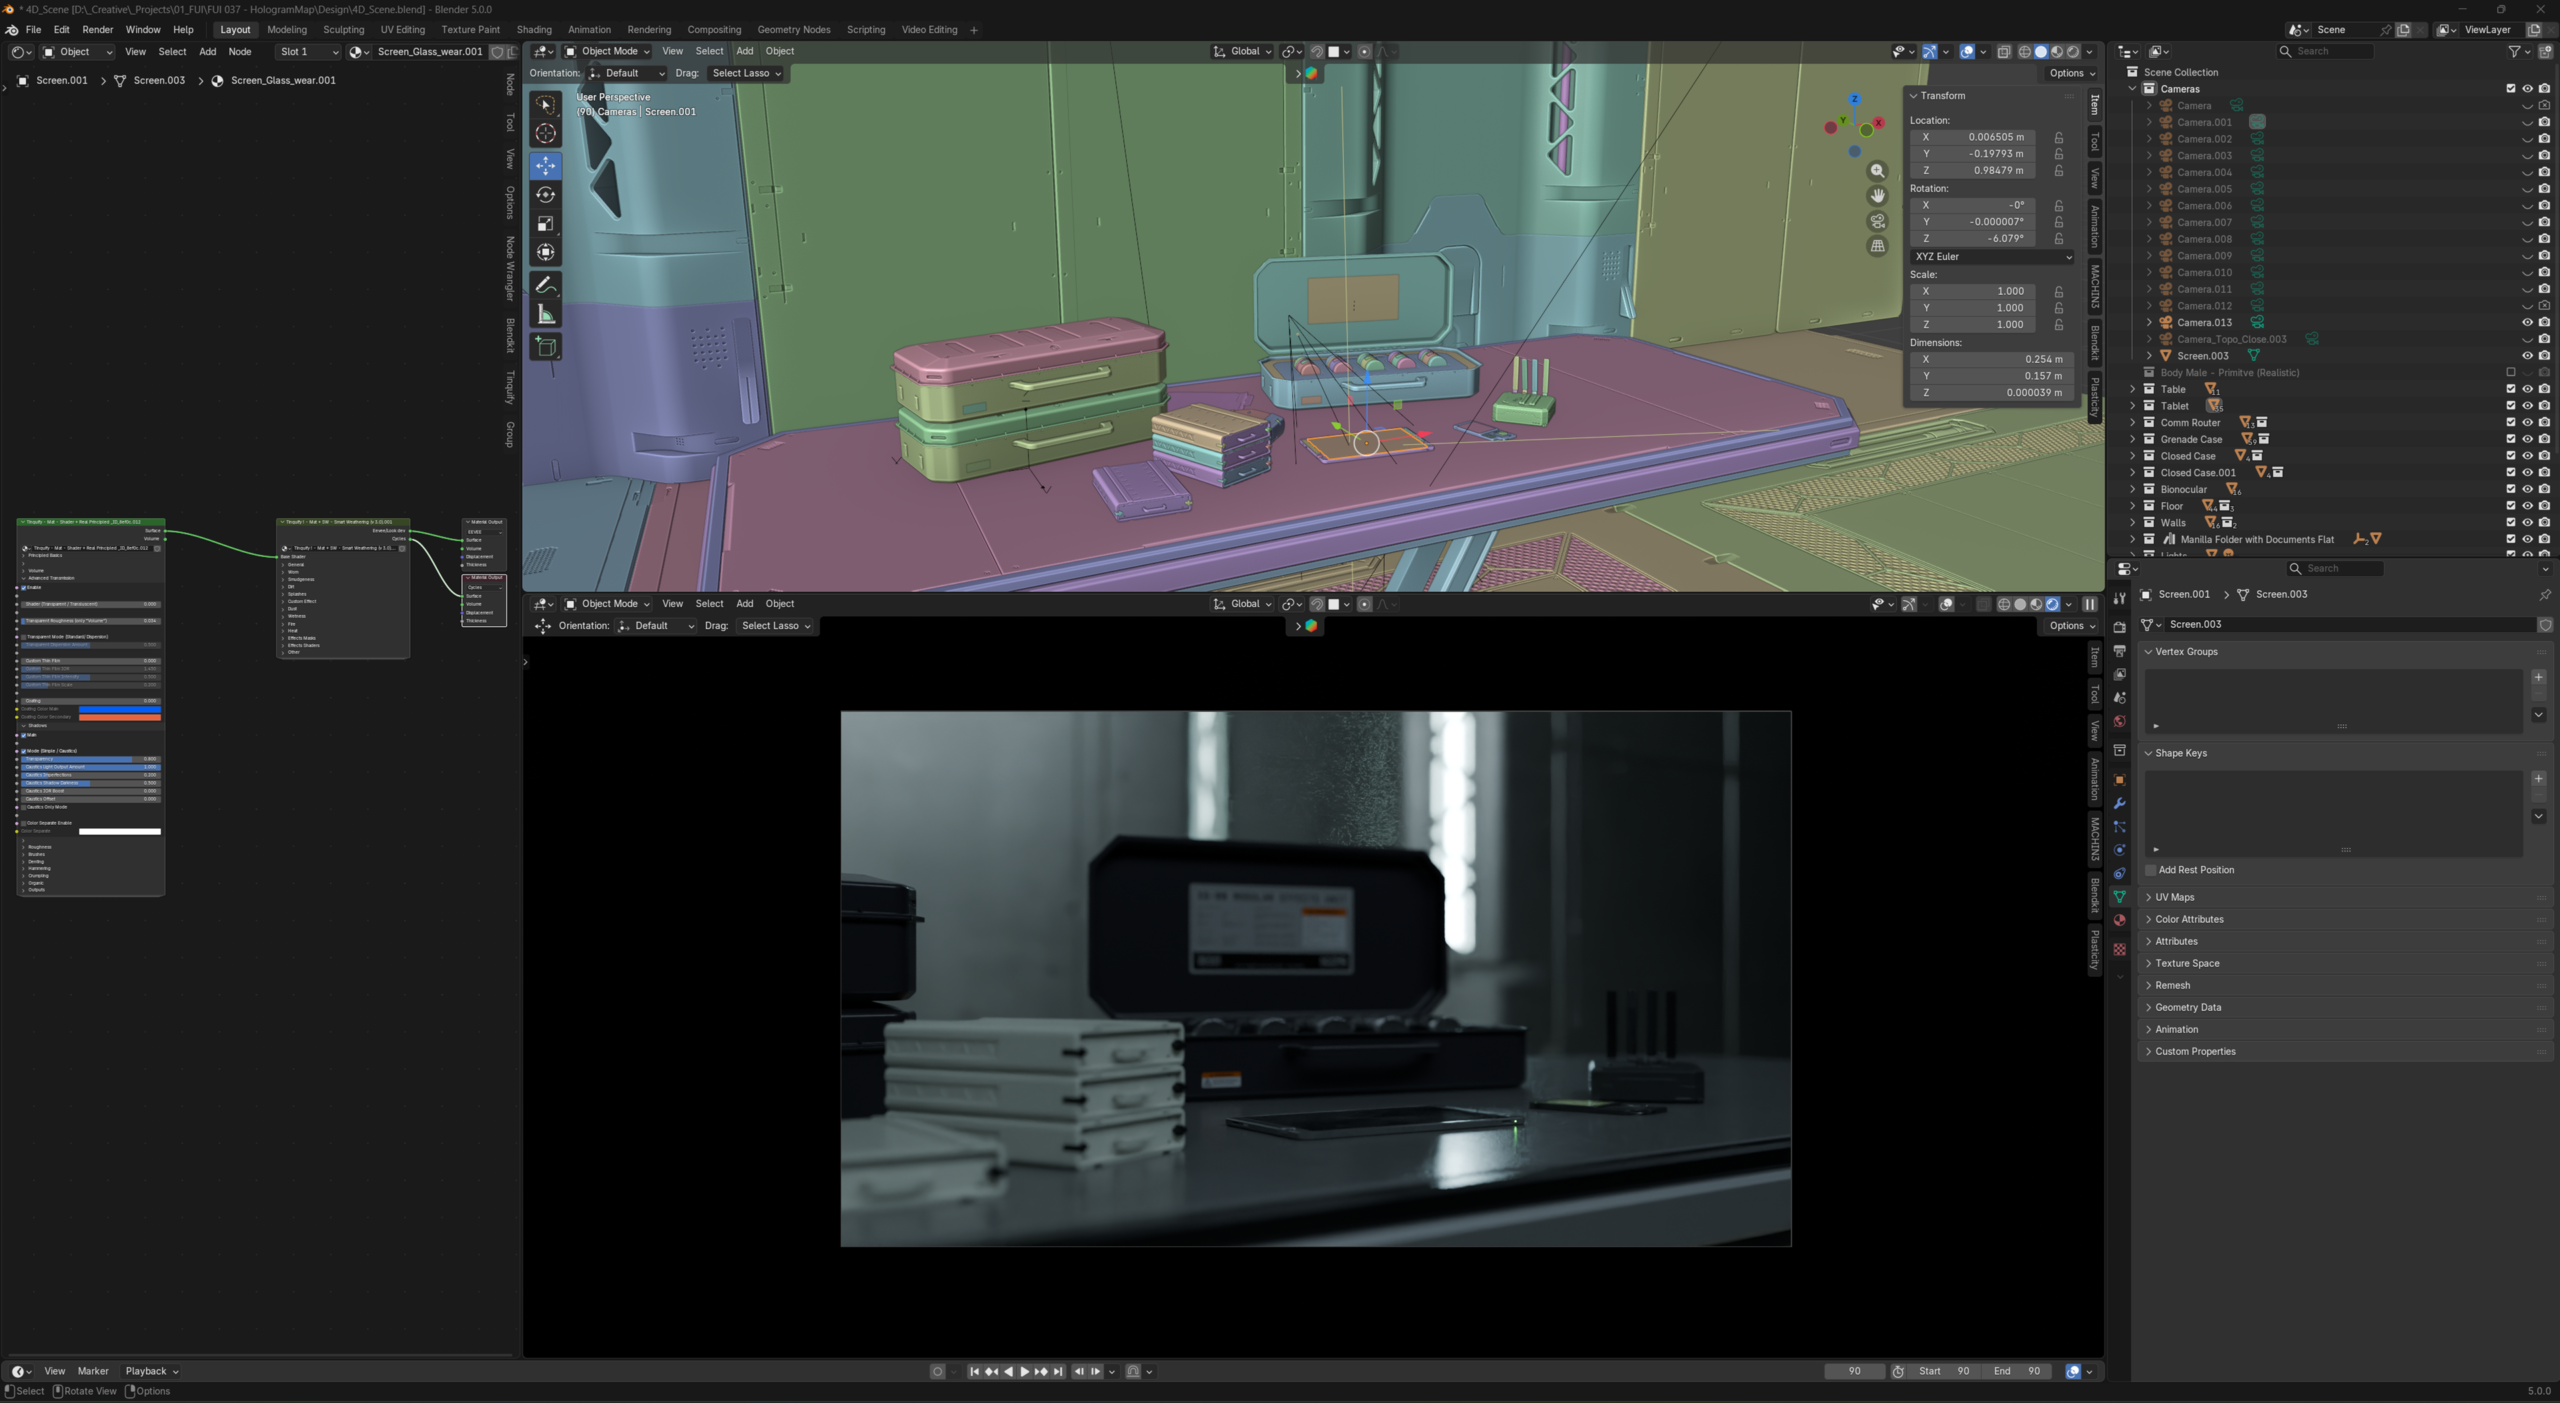Select the Add Cube tool
2560x1403 pixels.
(545, 347)
